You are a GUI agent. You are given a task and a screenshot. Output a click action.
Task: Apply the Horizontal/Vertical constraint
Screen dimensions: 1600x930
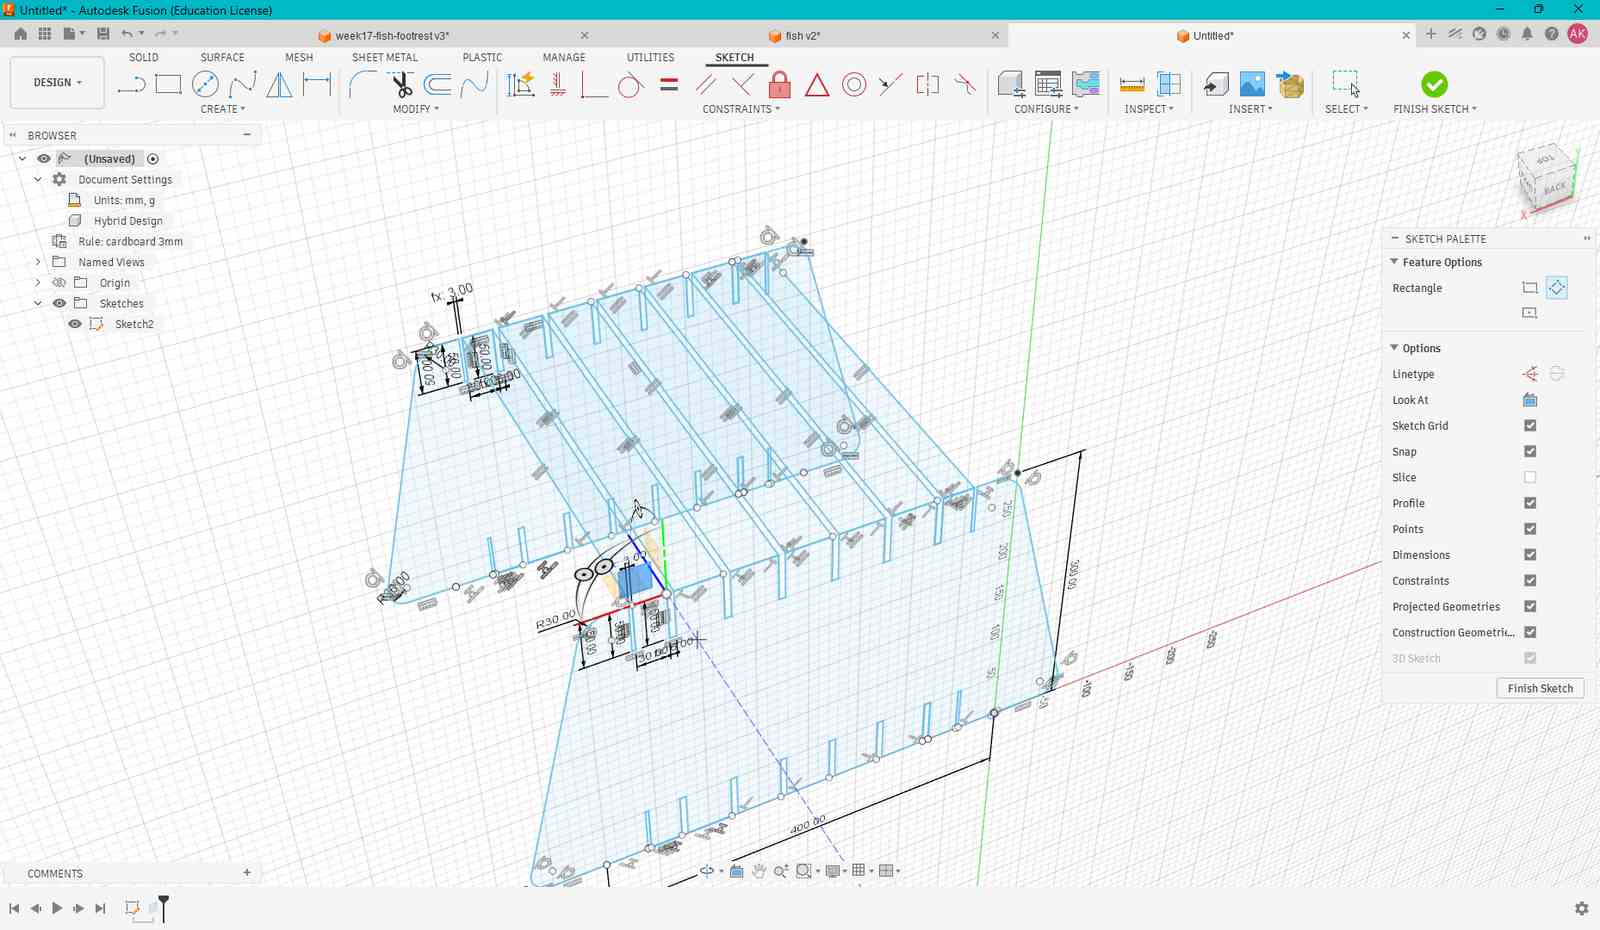[558, 85]
